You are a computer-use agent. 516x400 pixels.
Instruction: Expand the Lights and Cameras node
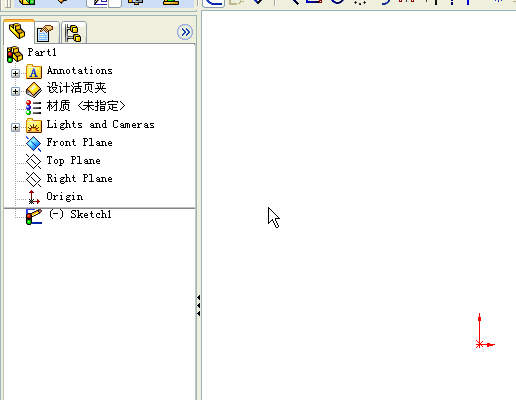pyautogui.click(x=15, y=127)
